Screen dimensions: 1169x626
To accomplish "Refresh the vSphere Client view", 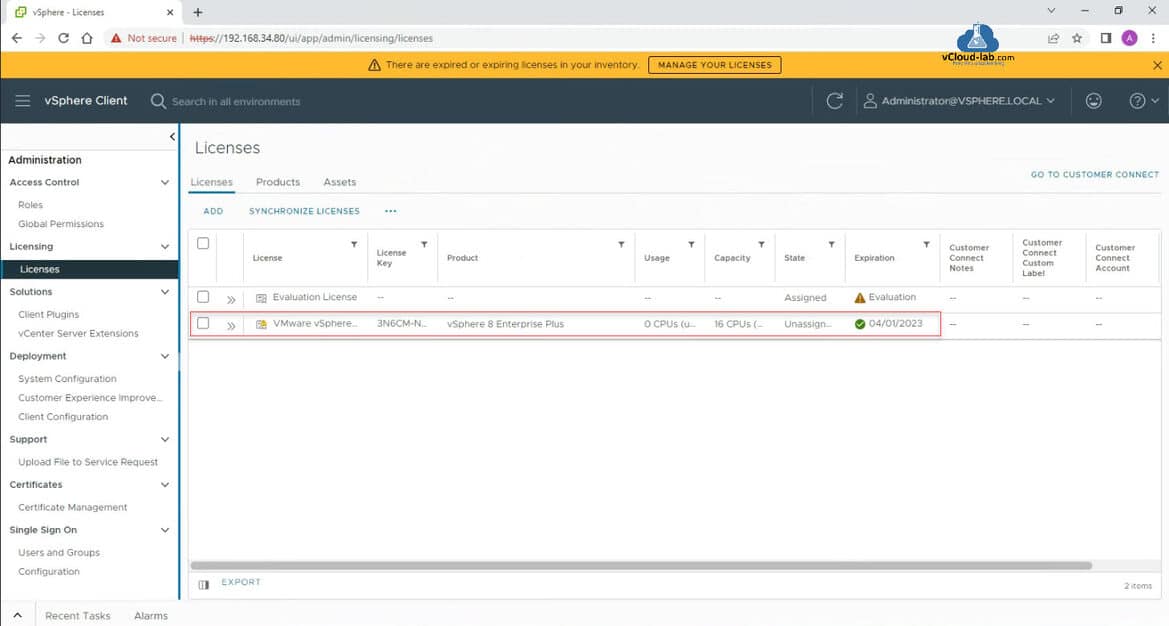I will coord(835,101).
